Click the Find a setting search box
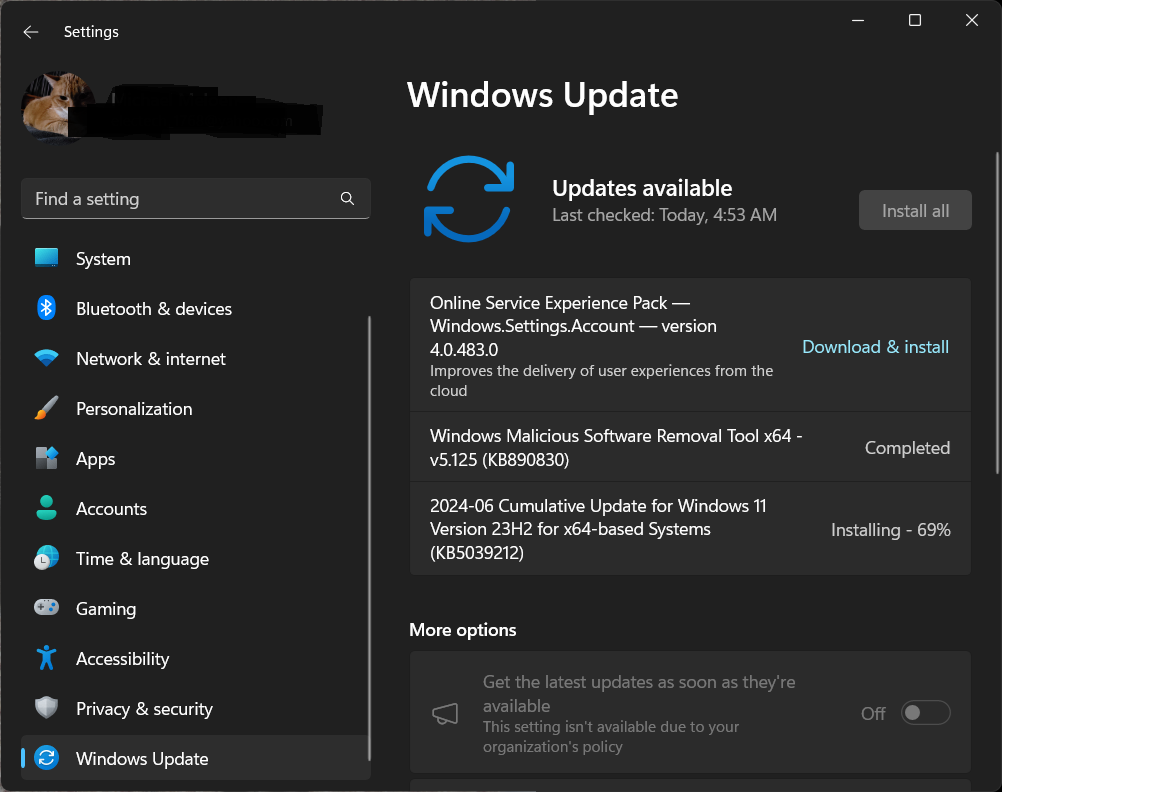The image size is (1152, 792). click(x=180, y=199)
